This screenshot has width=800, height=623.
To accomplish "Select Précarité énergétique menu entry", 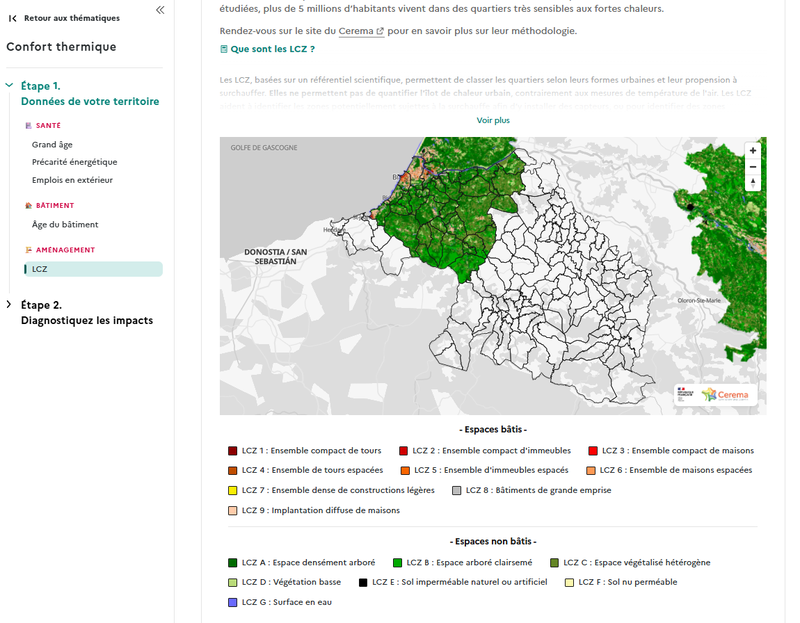I will 74,162.
